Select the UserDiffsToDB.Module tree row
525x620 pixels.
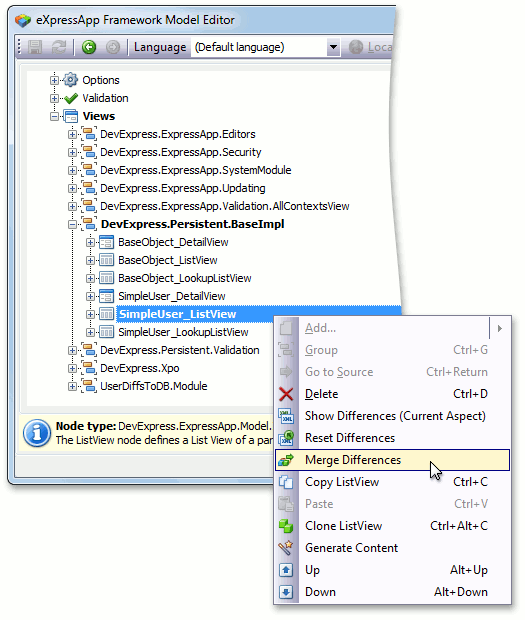tap(154, 386)
